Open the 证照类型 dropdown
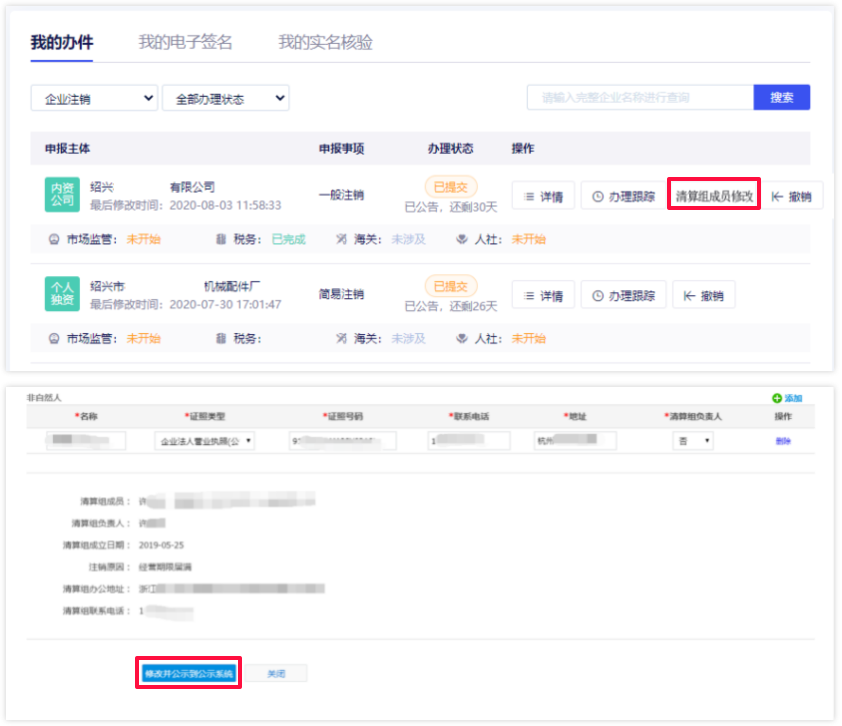The height and width of the screenshot is (726, 842). [205, 441]
